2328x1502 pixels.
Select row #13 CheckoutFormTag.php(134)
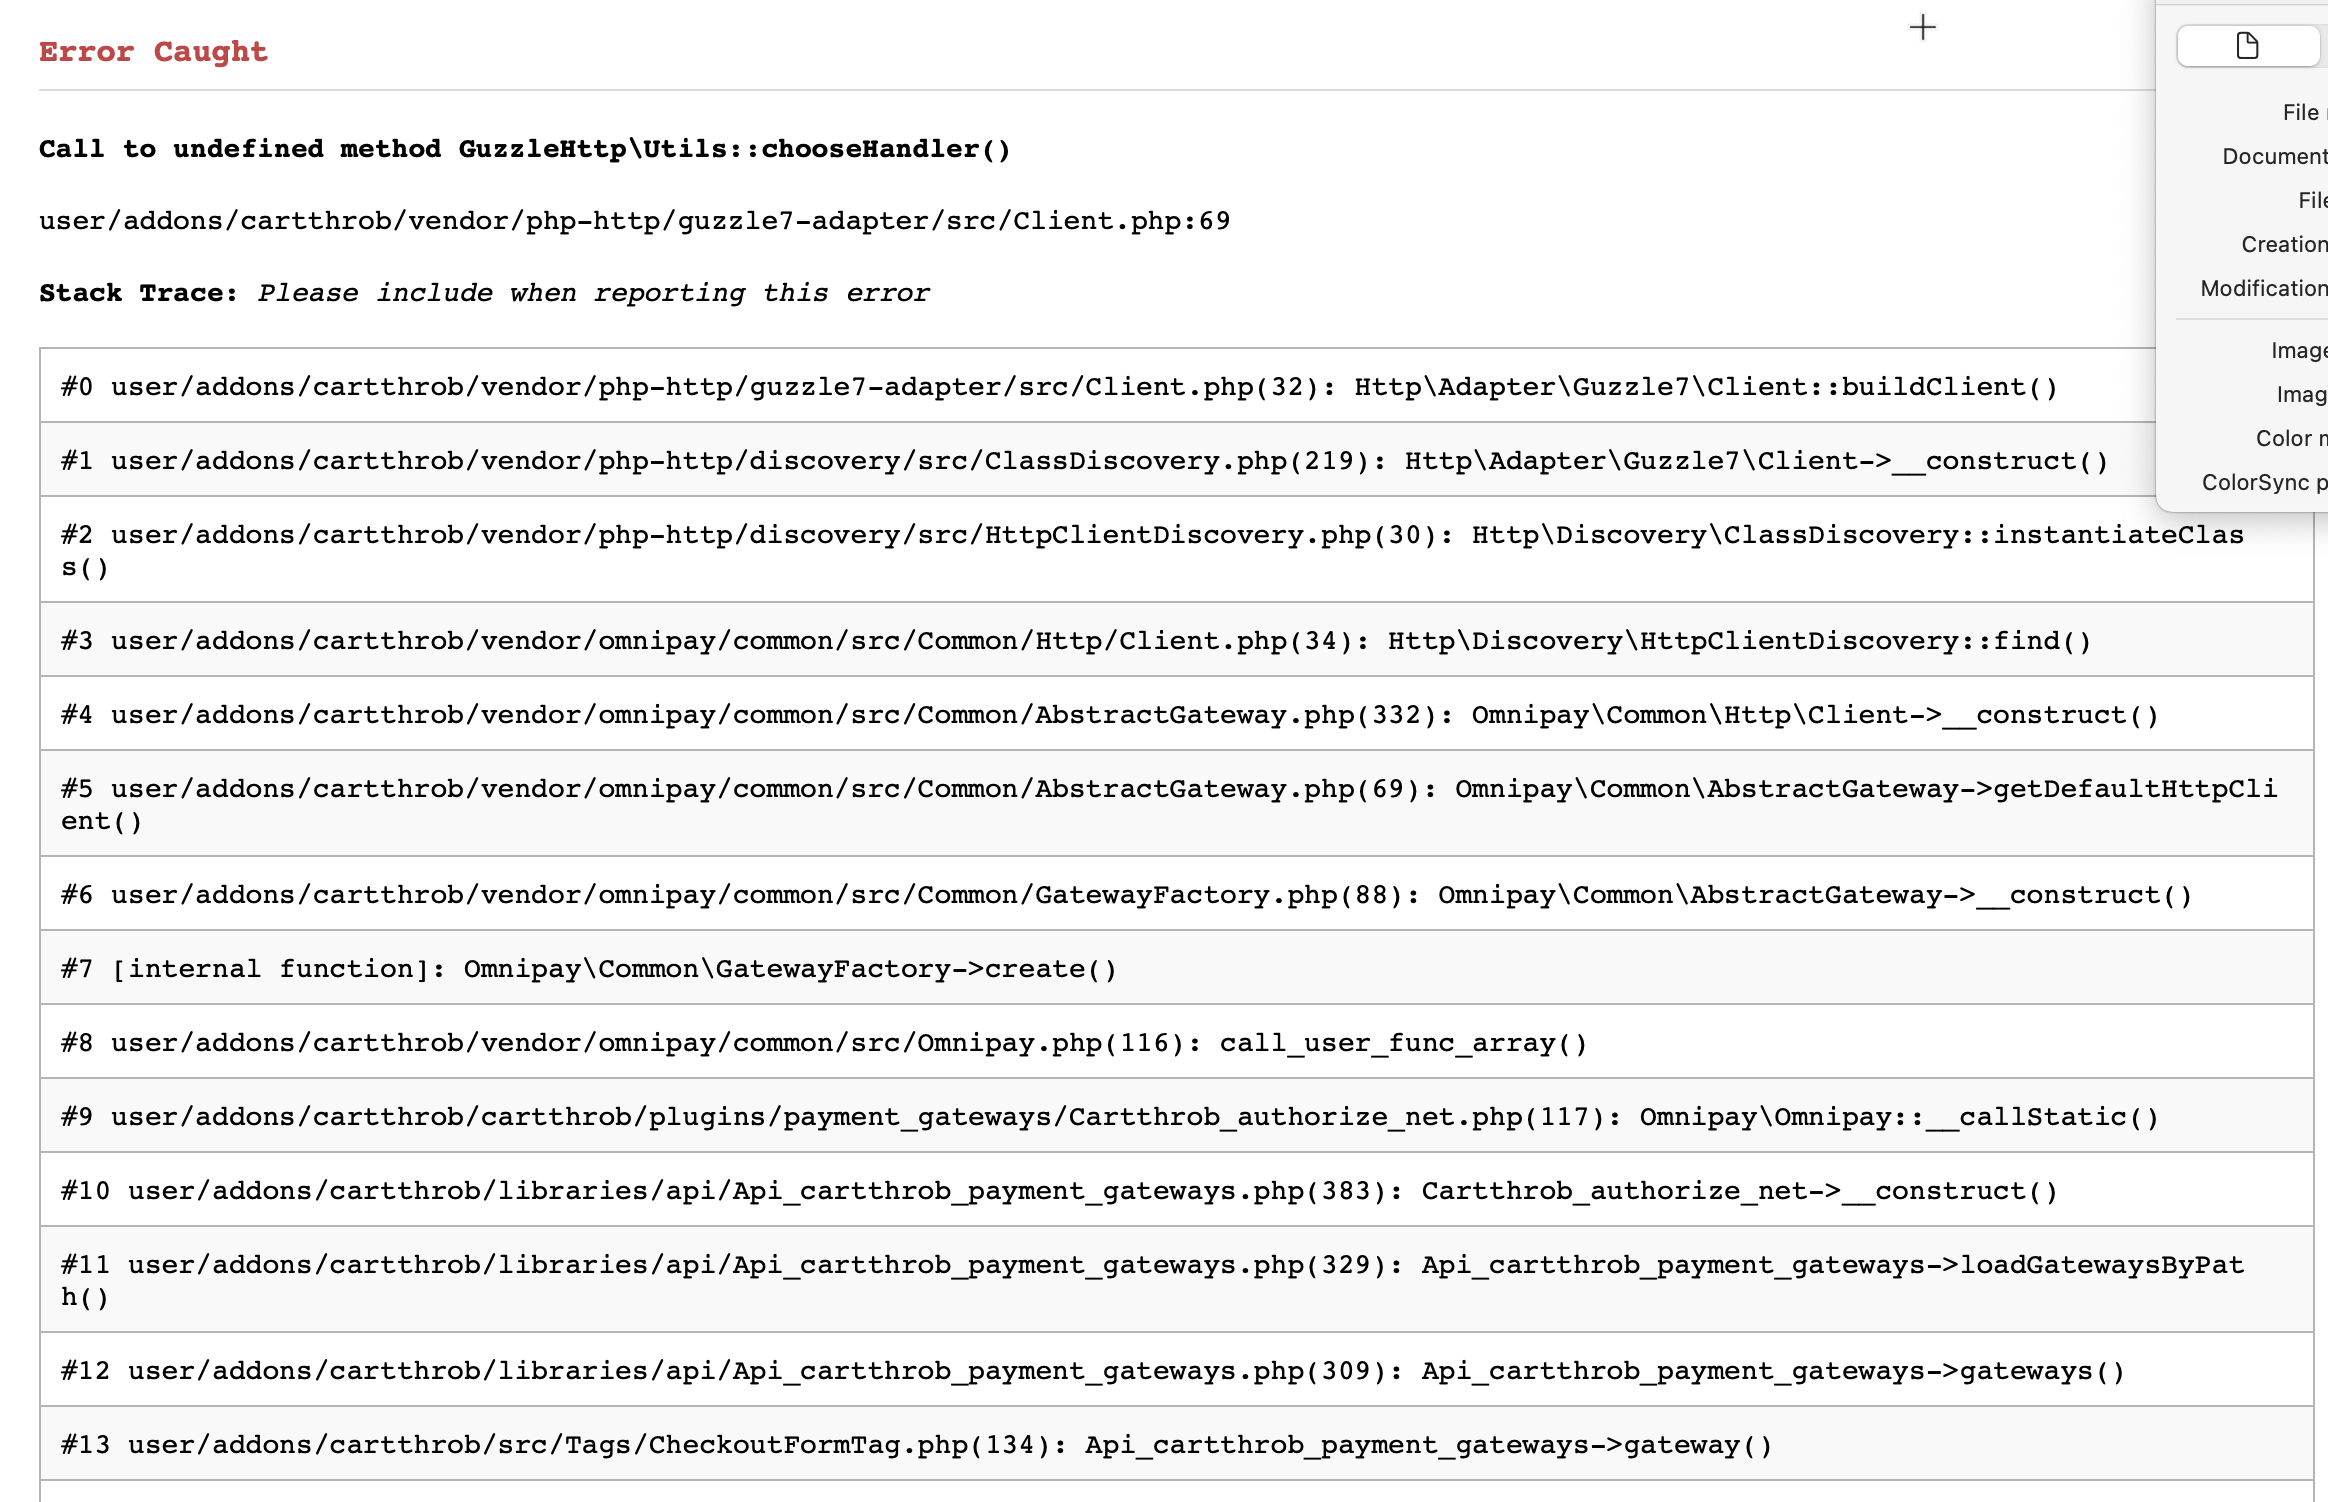pyautogui.click(x=915, y=1445)
